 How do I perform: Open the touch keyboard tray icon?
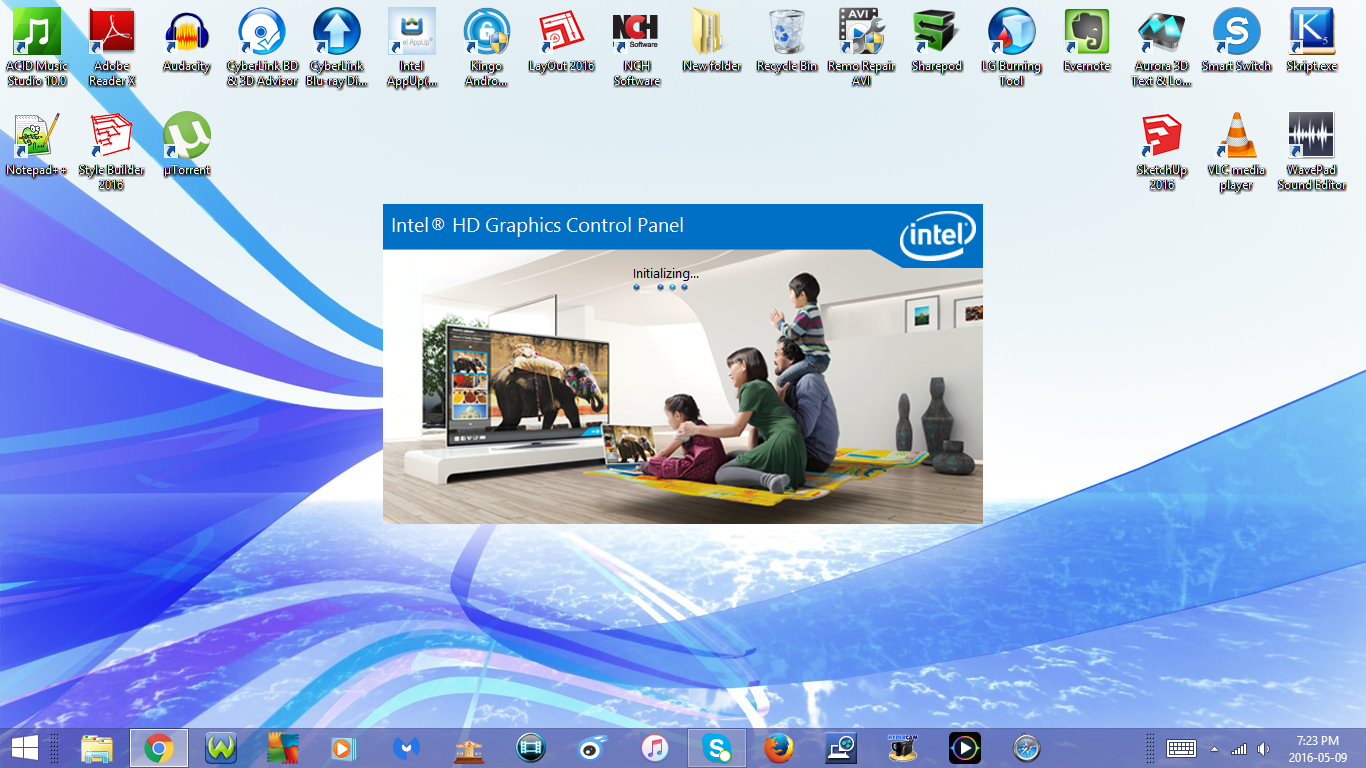pyautogui.click(x=1182, y=748)
